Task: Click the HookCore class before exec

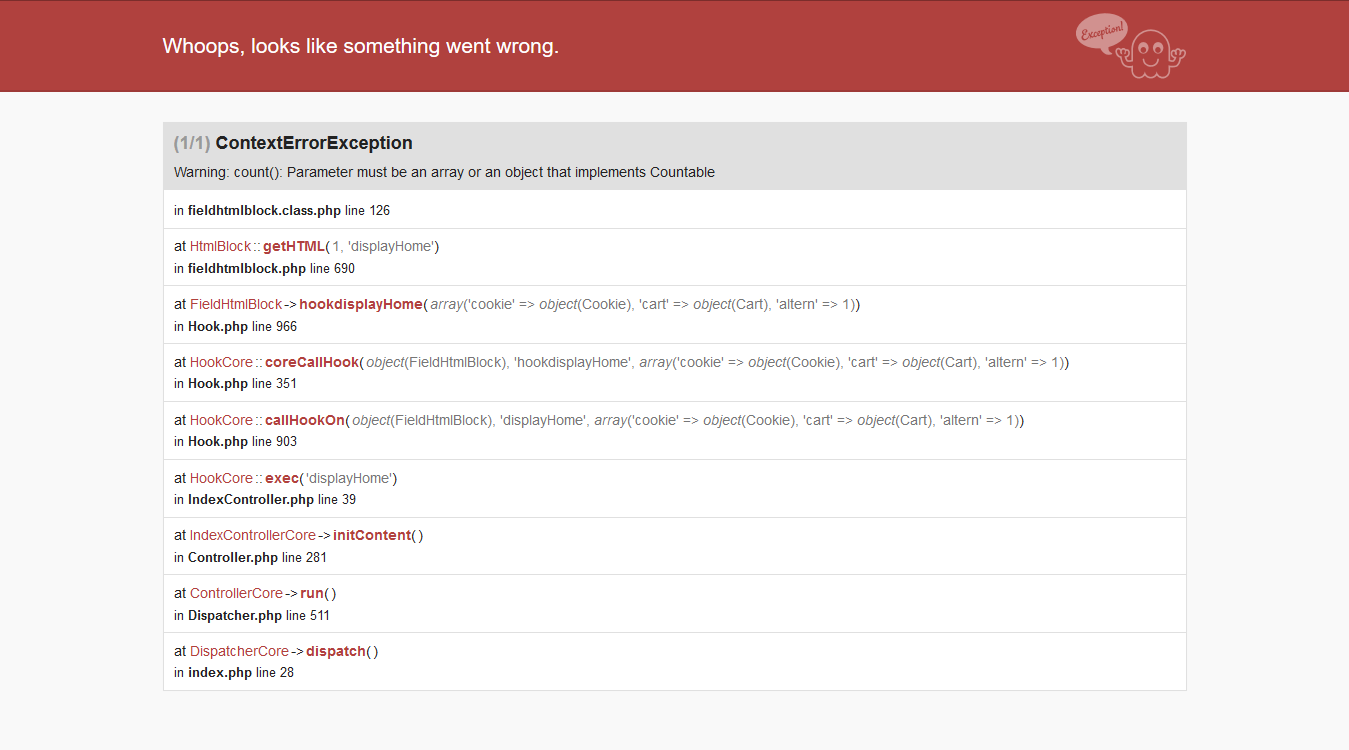Action: click(x=221, y=478)
